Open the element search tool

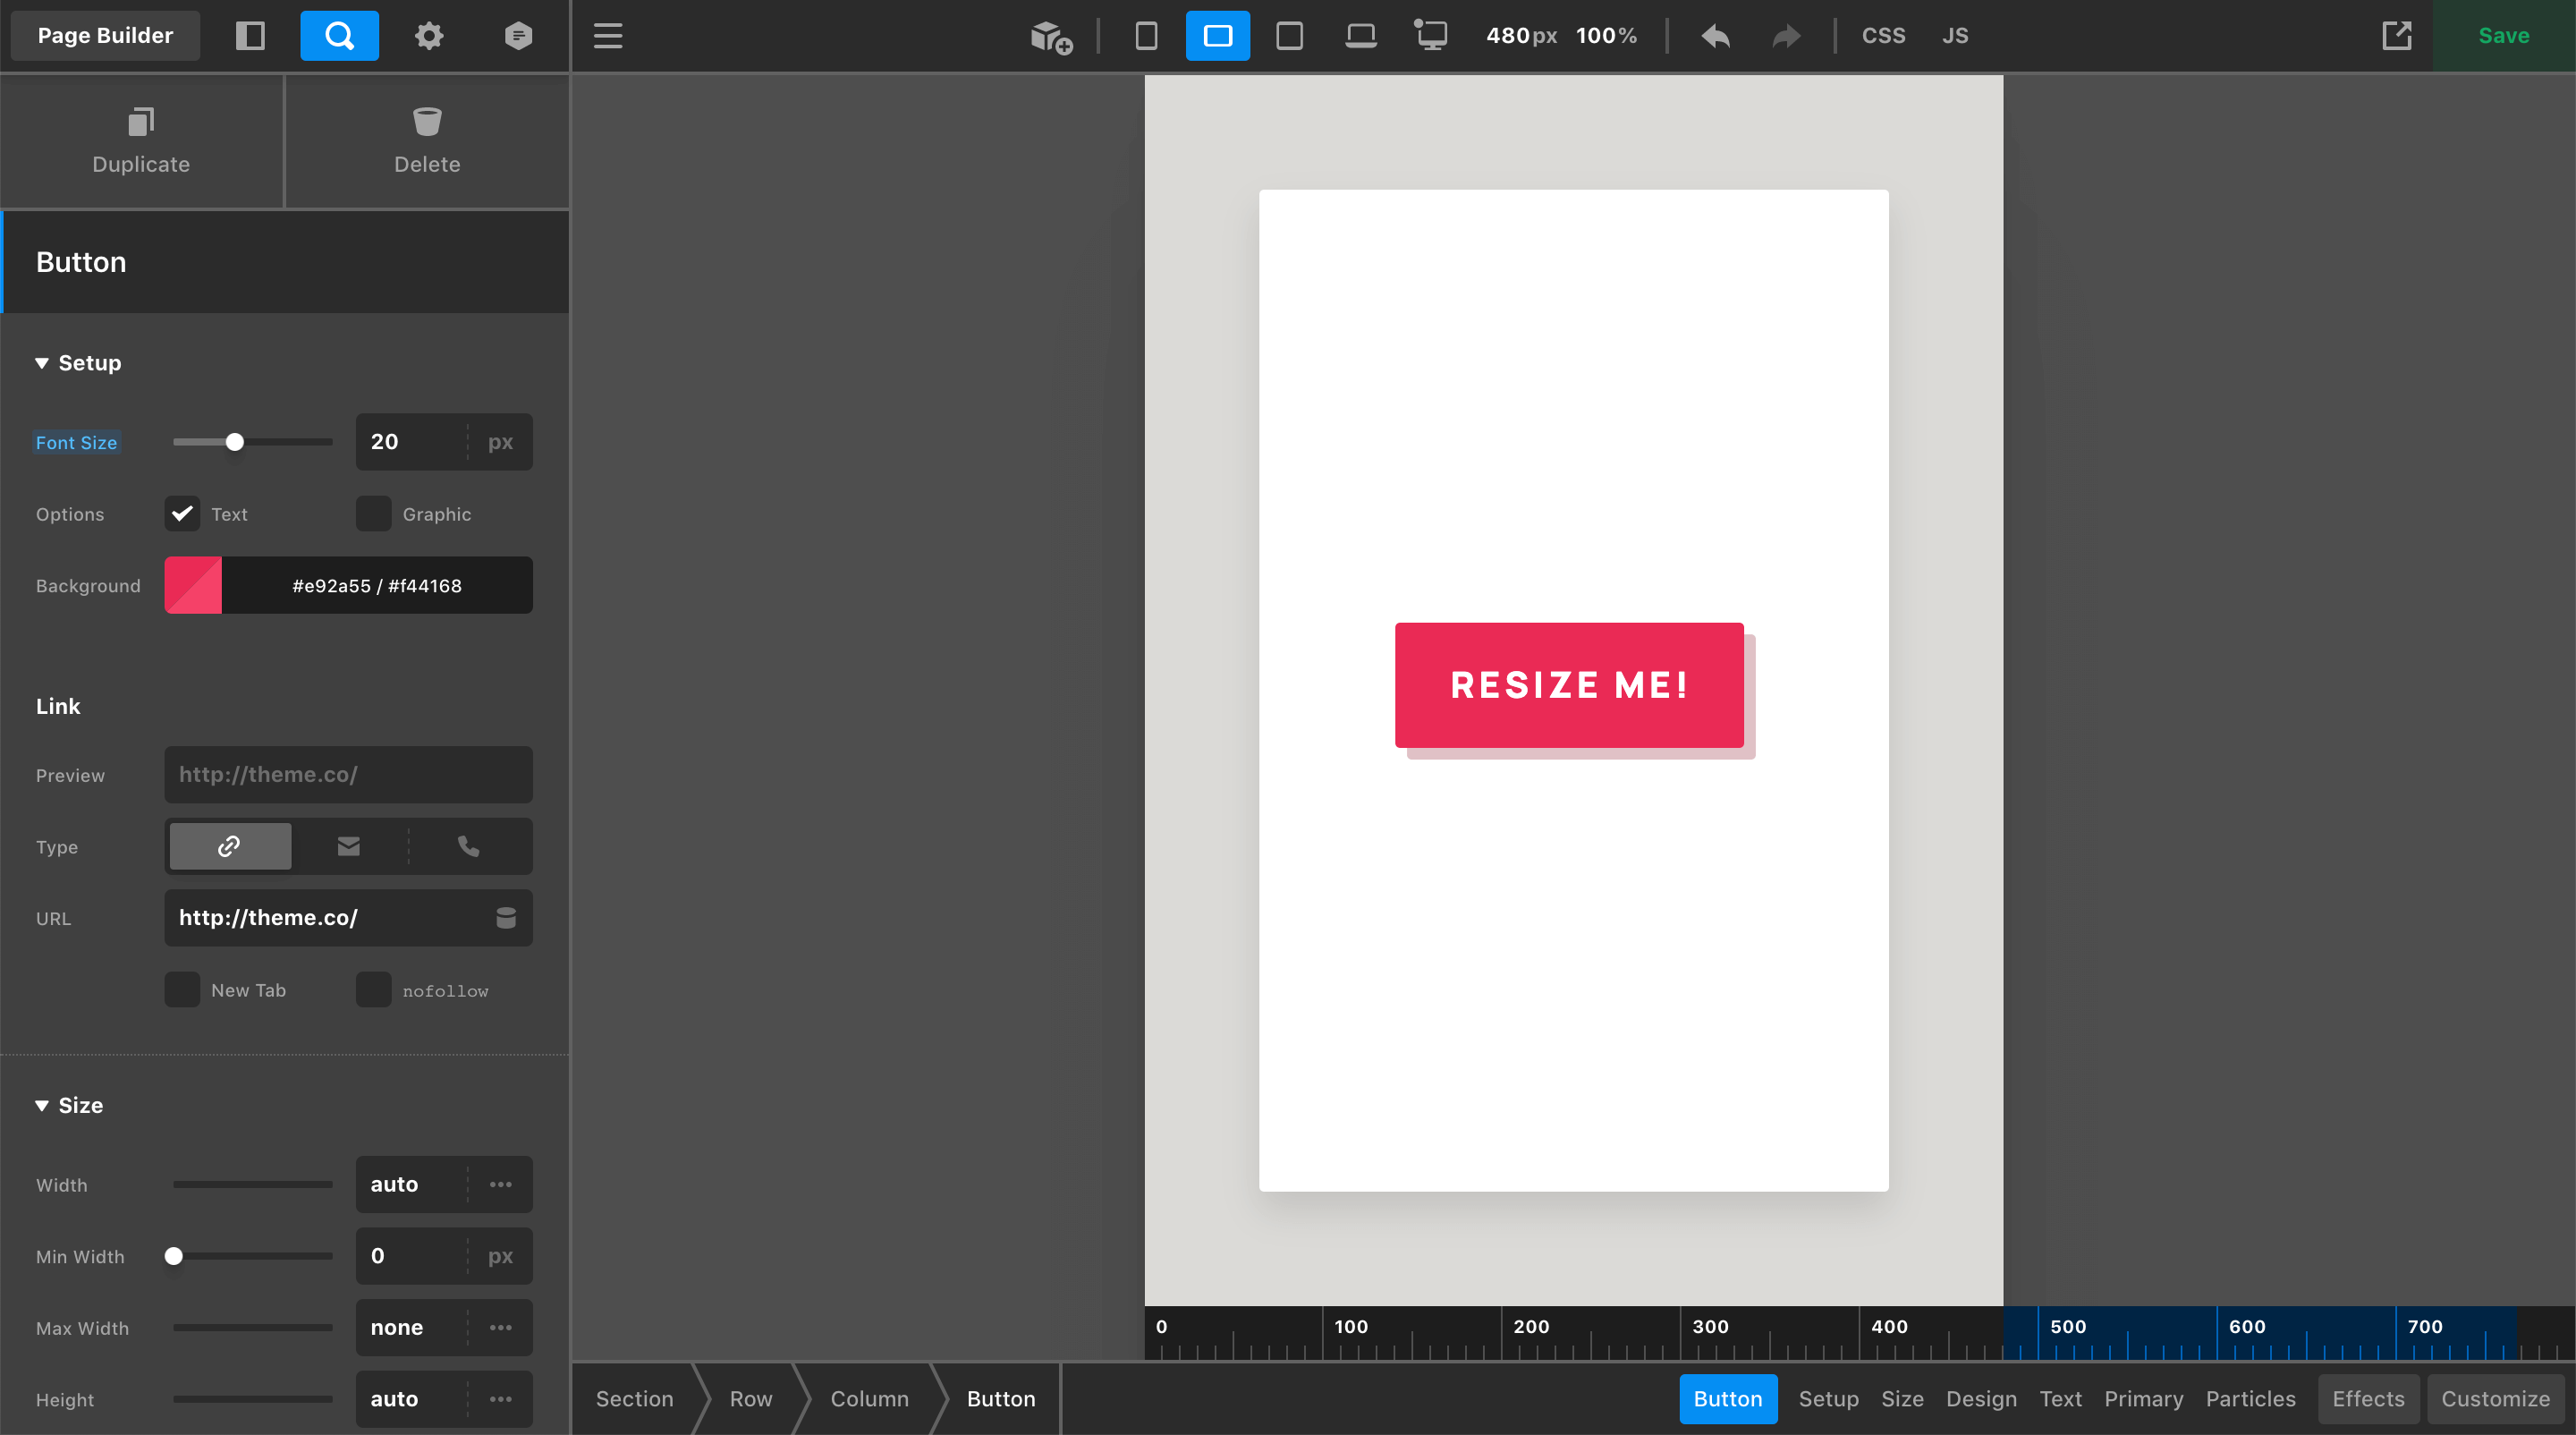(339, 35)
